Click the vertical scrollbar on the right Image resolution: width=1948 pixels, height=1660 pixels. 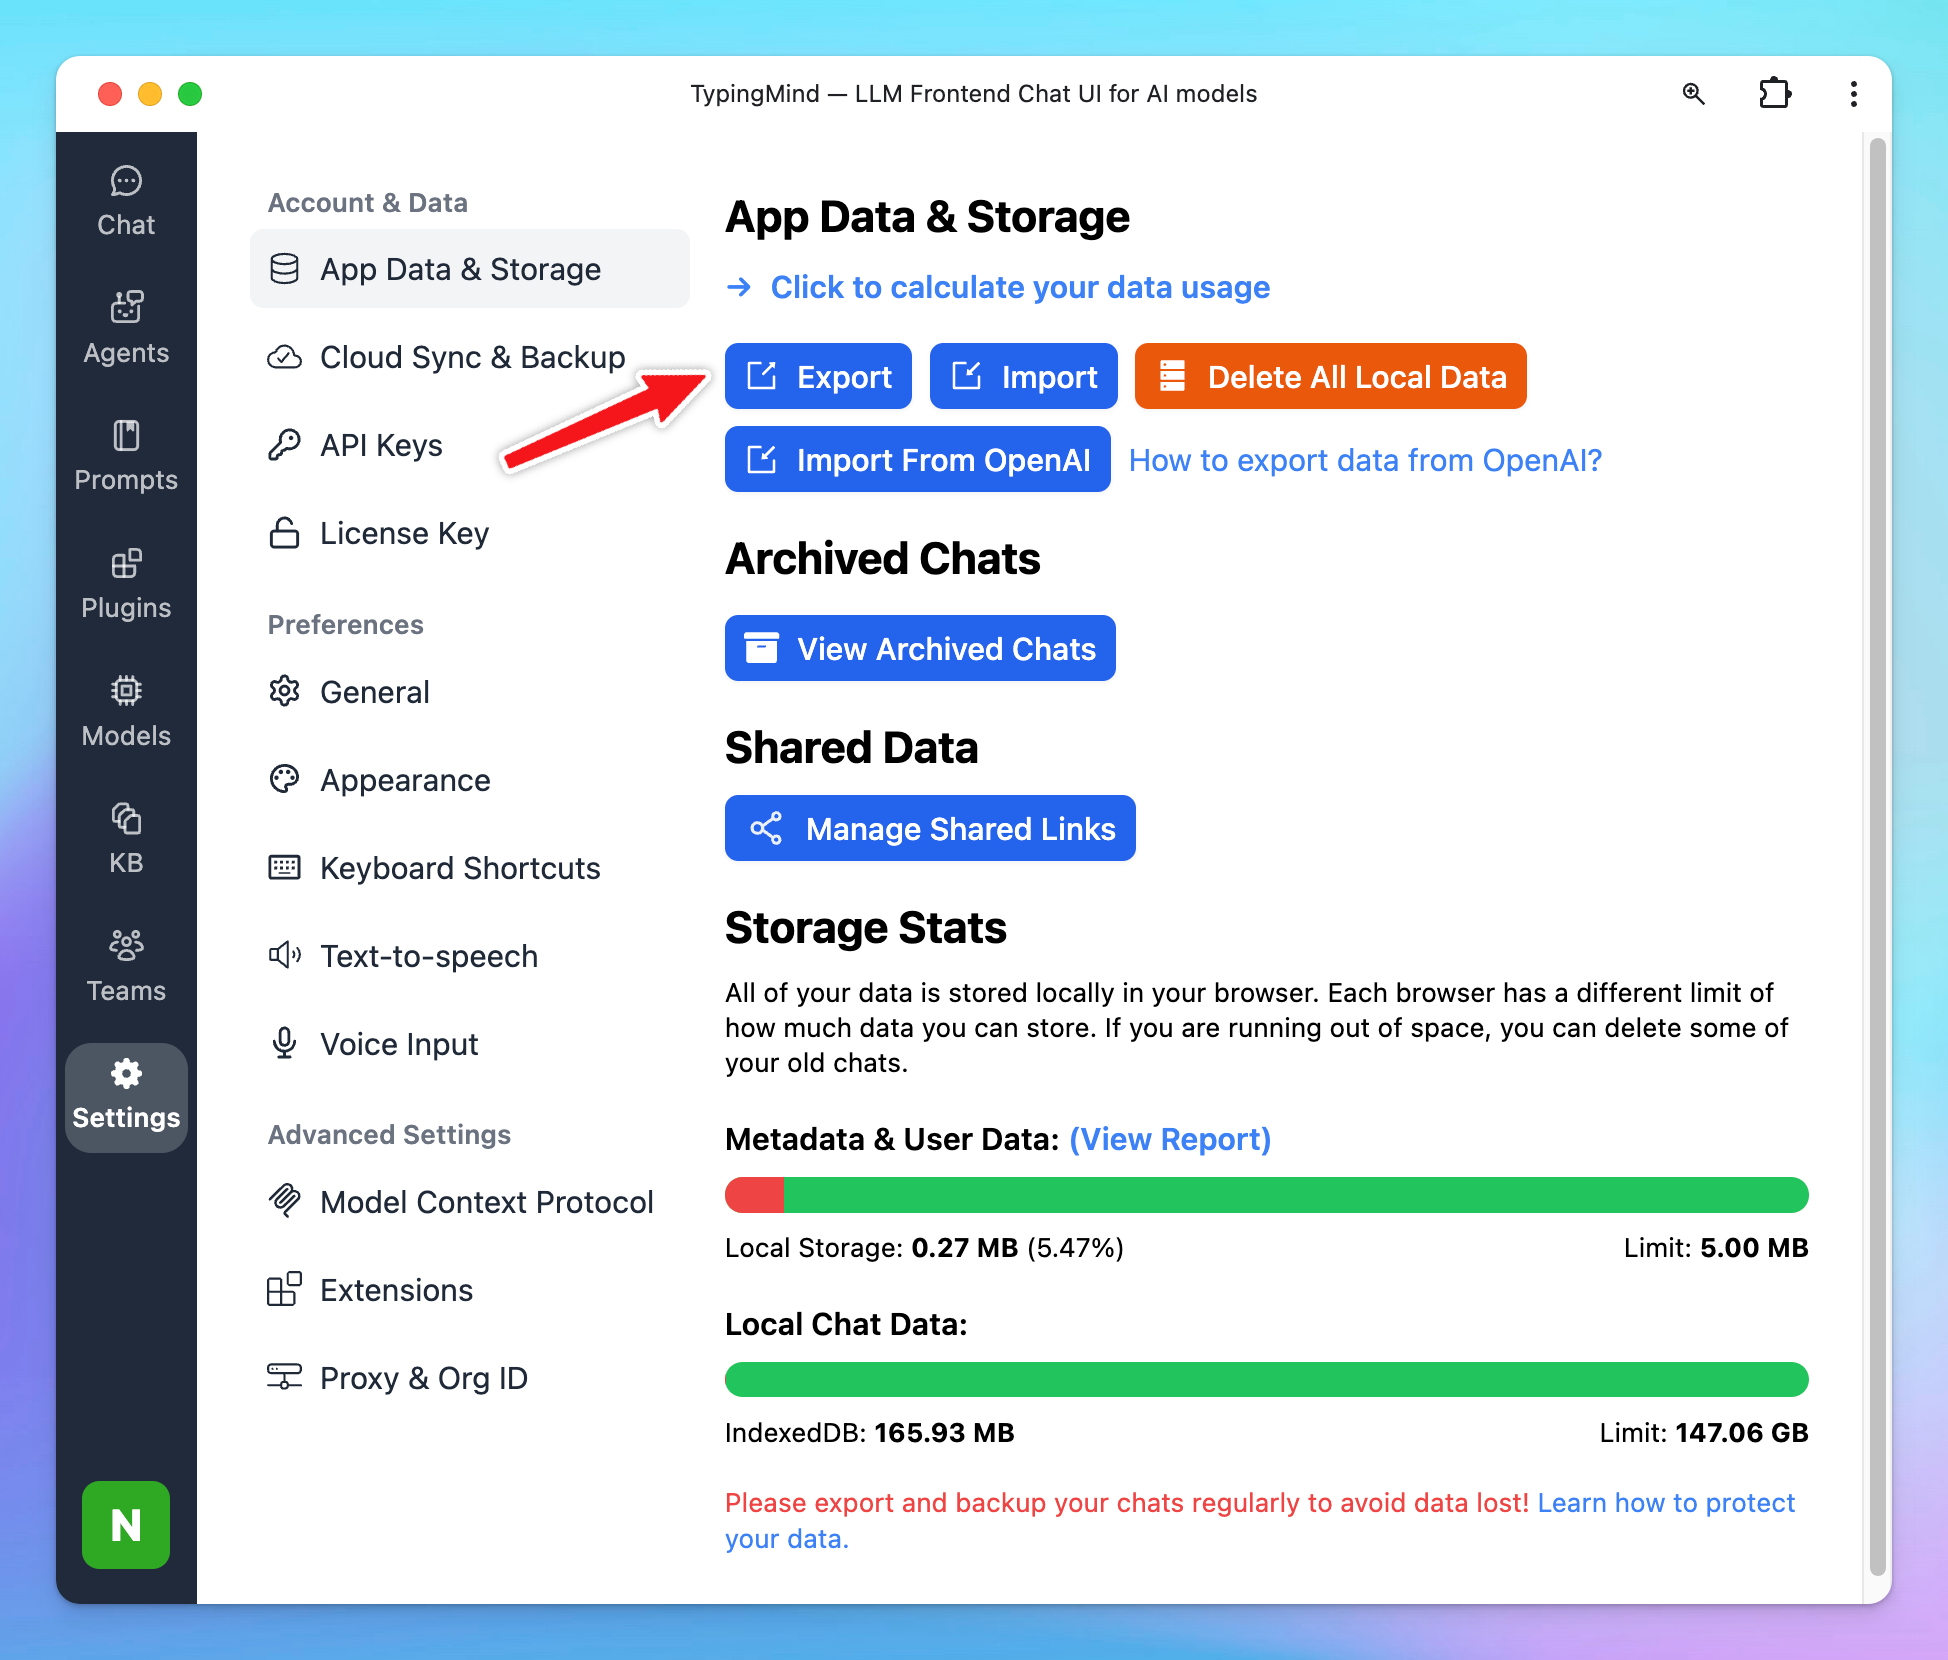pyautogui.click(x=1877, y=860)
